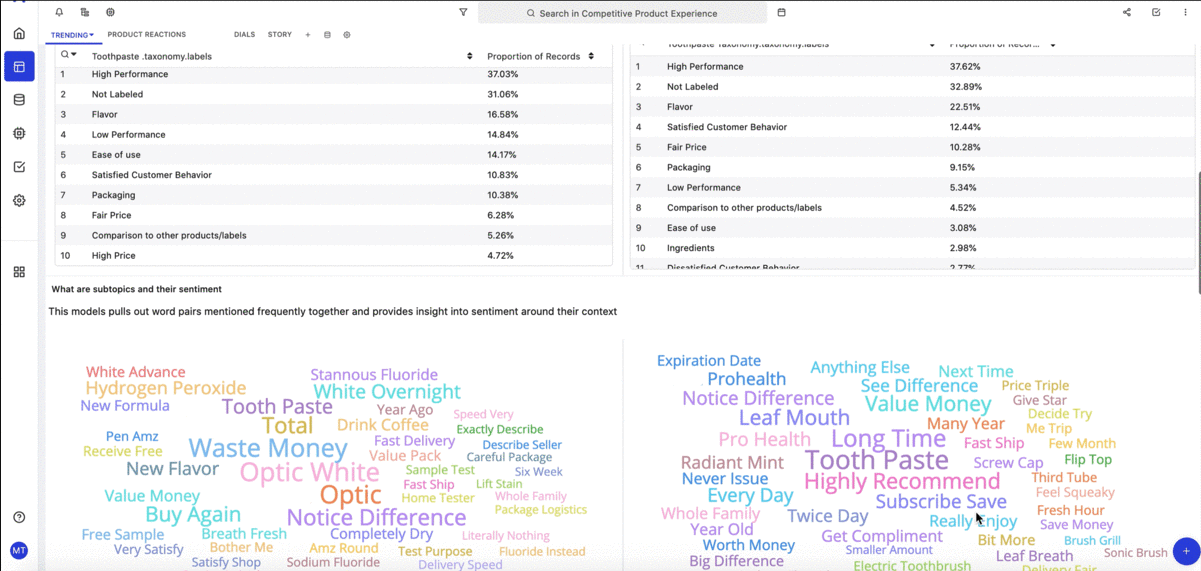
Task: Open the DIALS tab
Action: 244,35
